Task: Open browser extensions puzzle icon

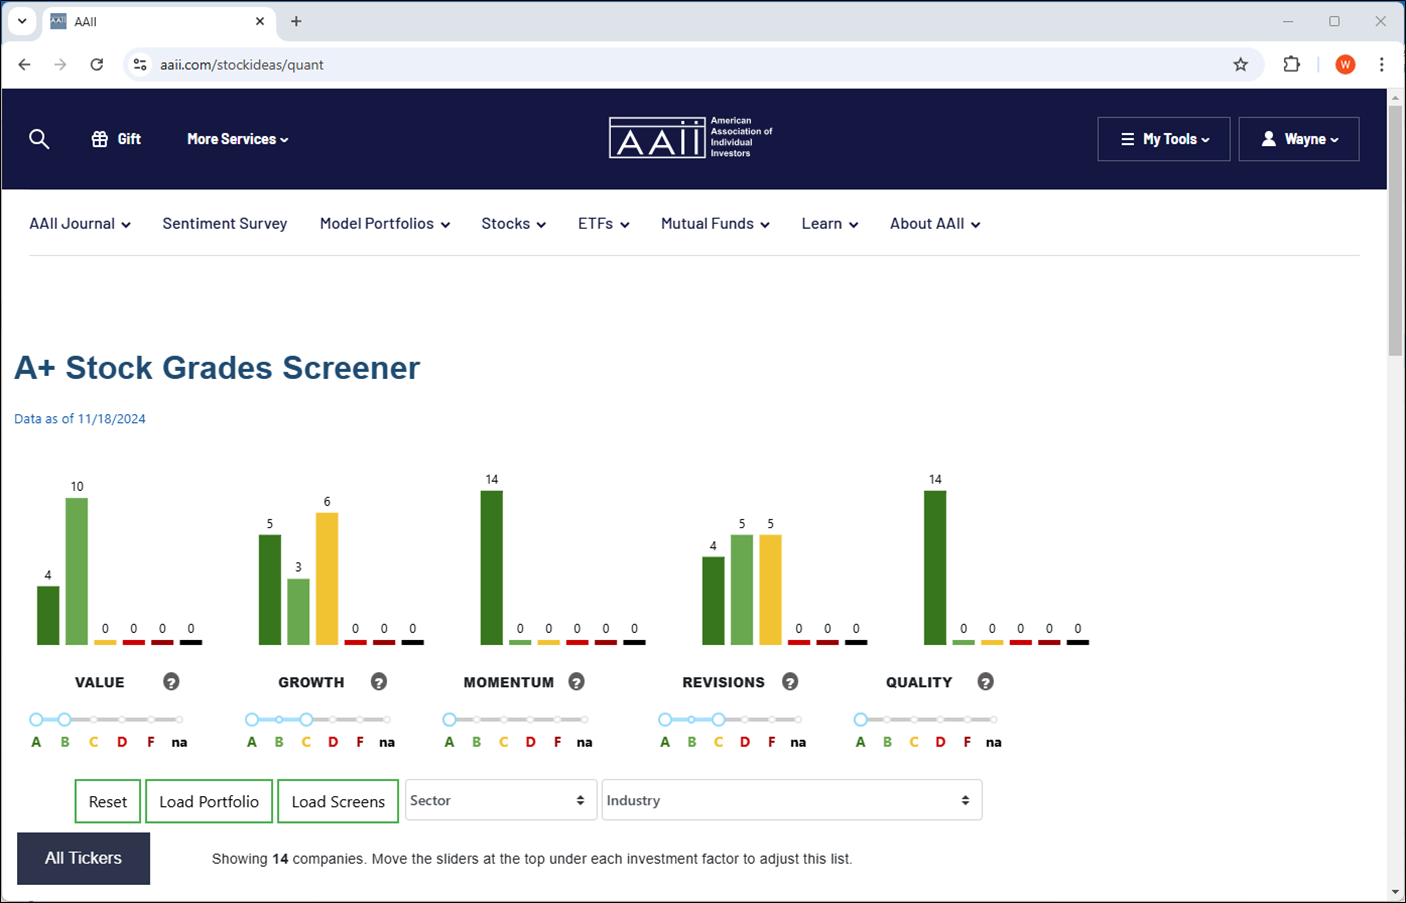Action: click(x=1291, y=65)
